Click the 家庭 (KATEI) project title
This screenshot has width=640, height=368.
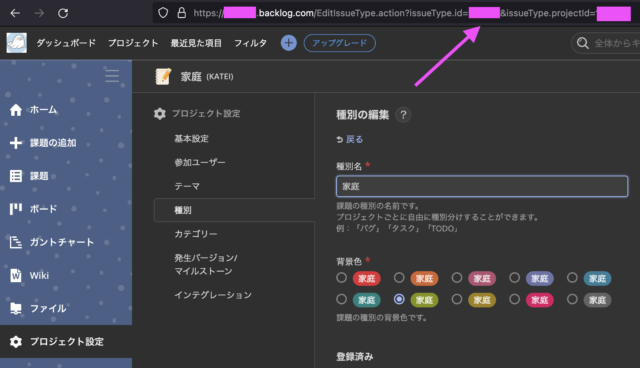click(x=207, y=76)
